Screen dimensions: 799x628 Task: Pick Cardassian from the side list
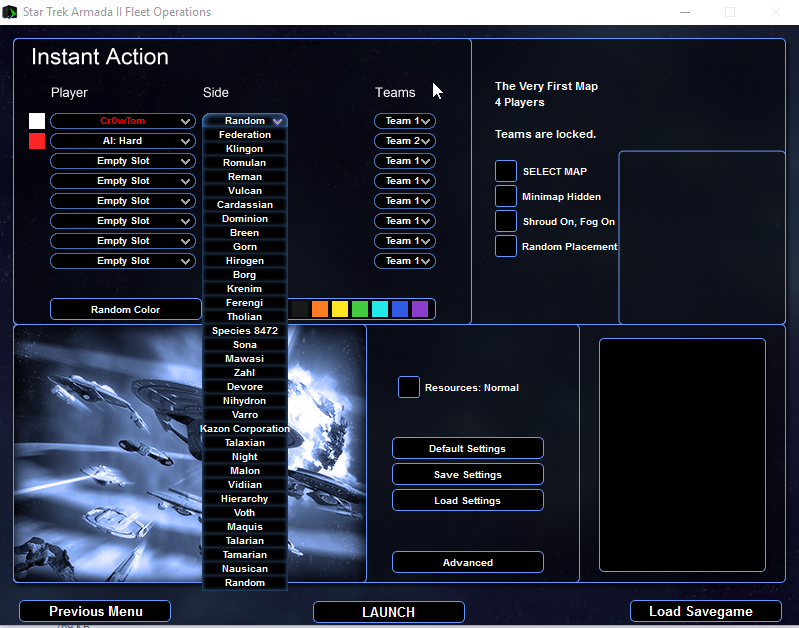click(245, 204)
